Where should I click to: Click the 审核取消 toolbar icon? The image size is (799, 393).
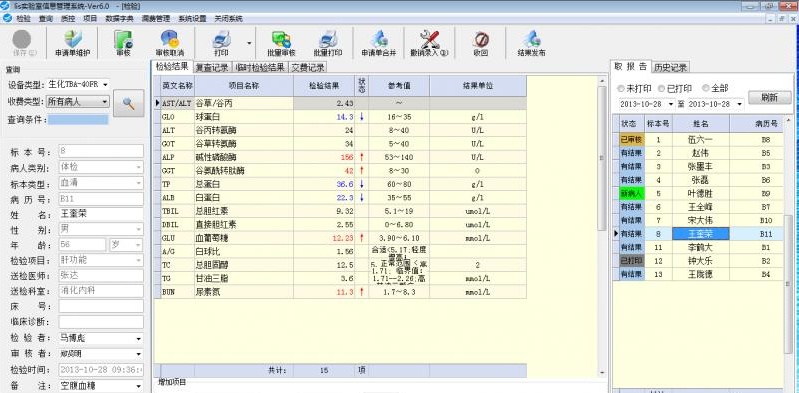click(170, 39)
